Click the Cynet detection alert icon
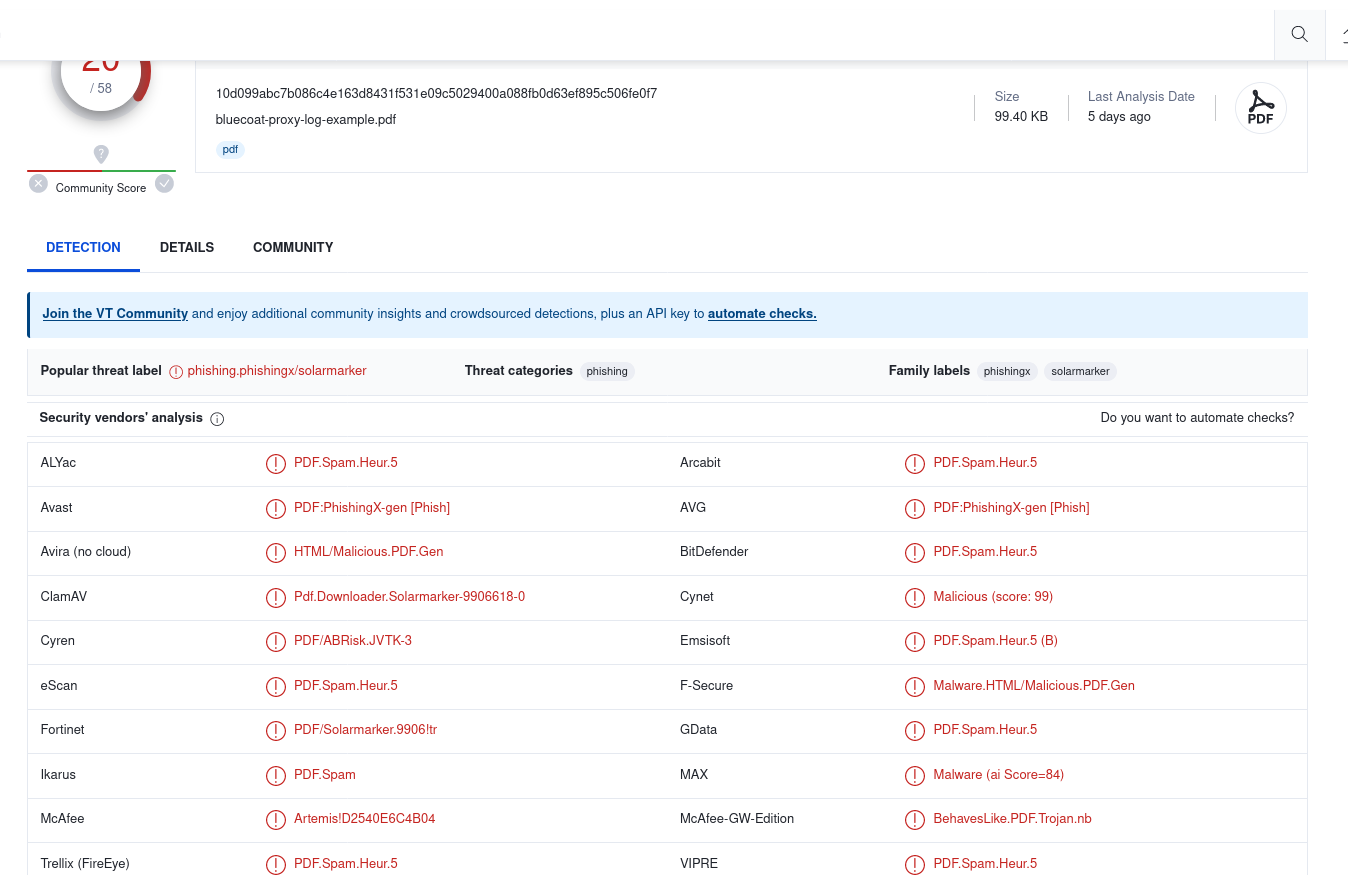This screenshot has height=875, width=1348. [914, 597]
